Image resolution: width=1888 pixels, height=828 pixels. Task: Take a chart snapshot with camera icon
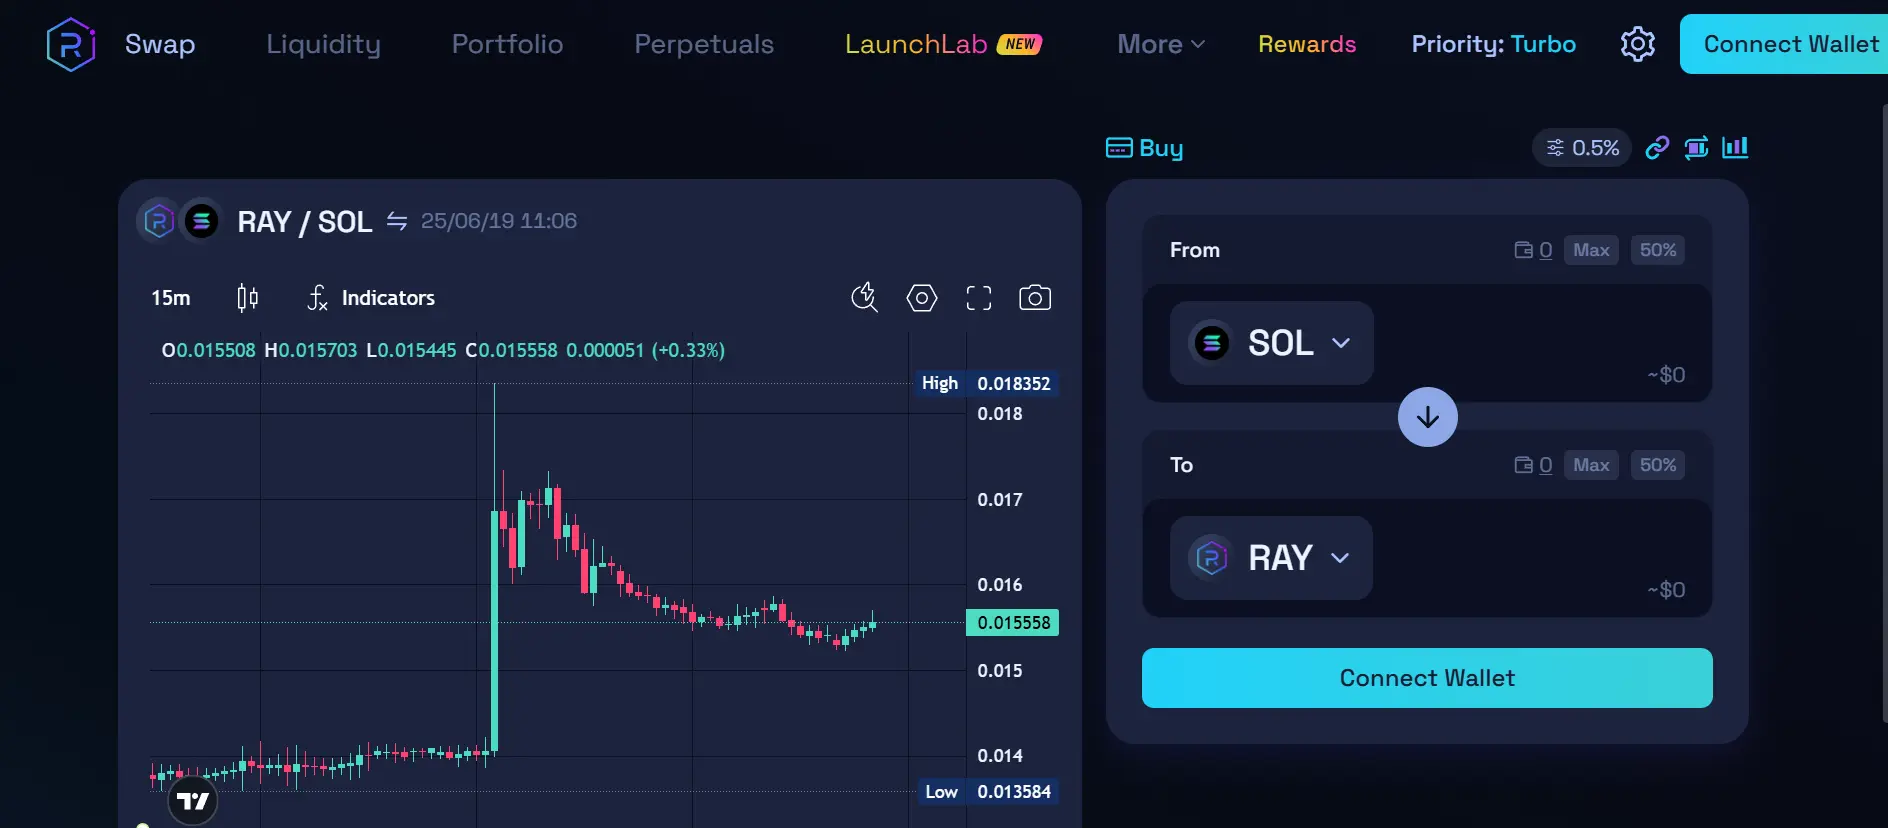click(1035, 298)
